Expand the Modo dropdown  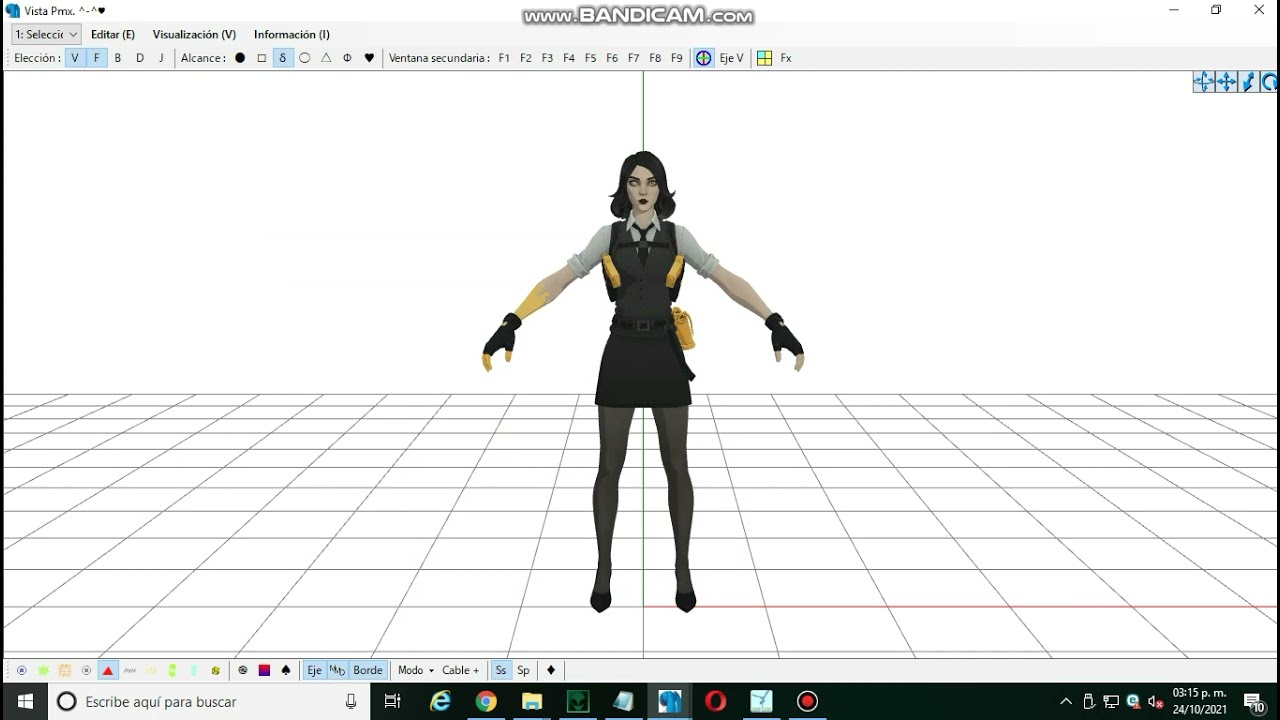(x=415, y=670)
